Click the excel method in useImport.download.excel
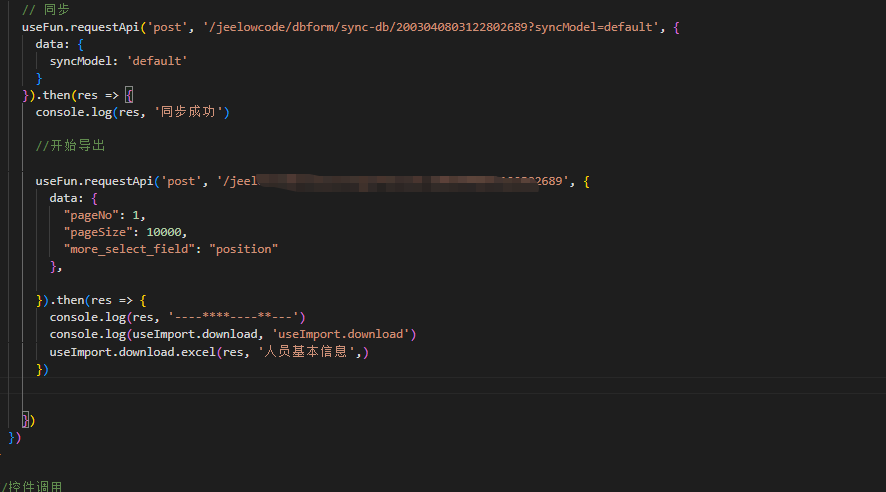Viewport: 886px width, 492px height. tap(184, 352)
